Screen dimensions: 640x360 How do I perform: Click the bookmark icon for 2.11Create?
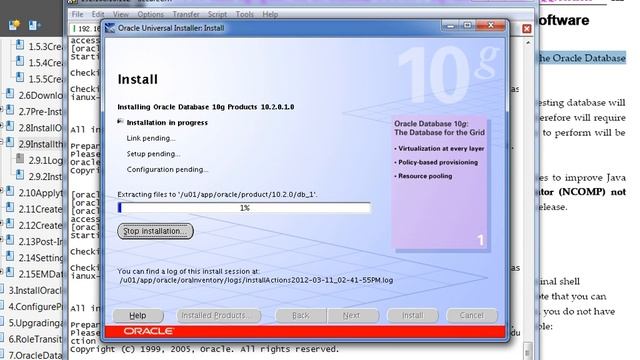click(10, 208)
